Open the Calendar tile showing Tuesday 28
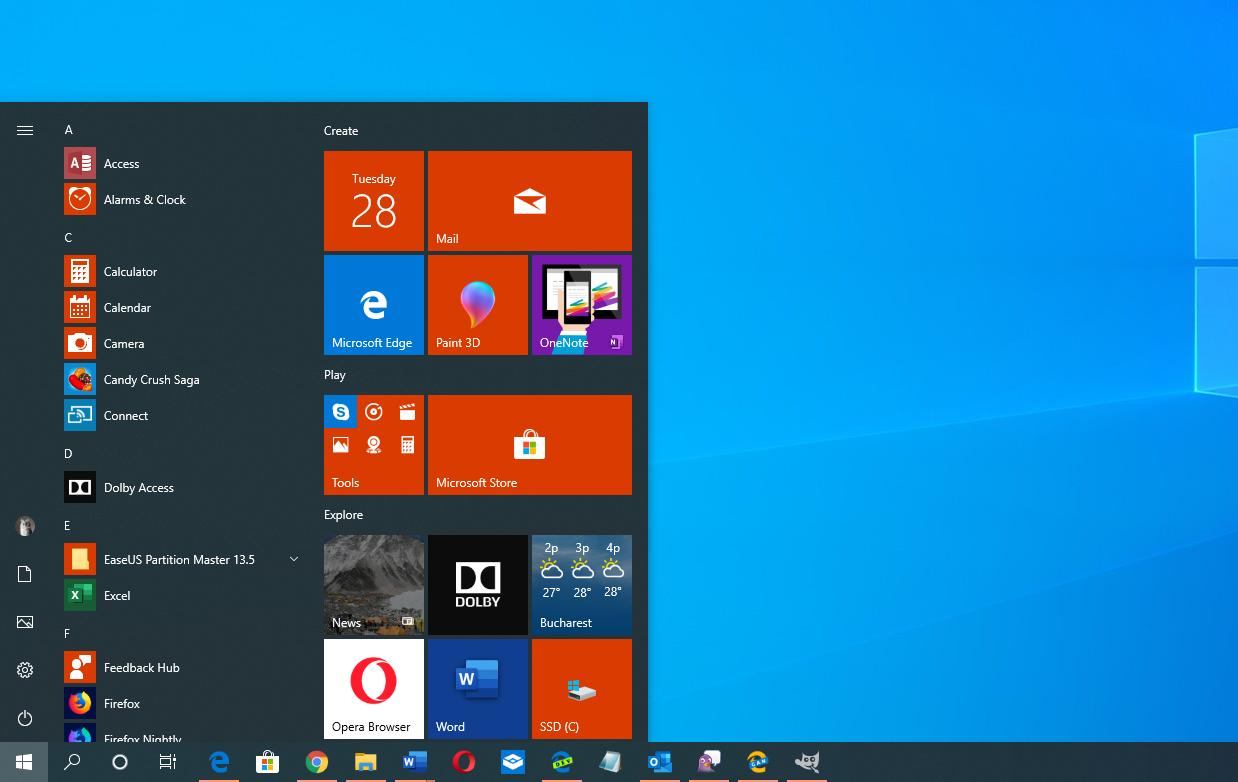The image size is (1238, 782). pyautogui.click(x=374, y=201)
